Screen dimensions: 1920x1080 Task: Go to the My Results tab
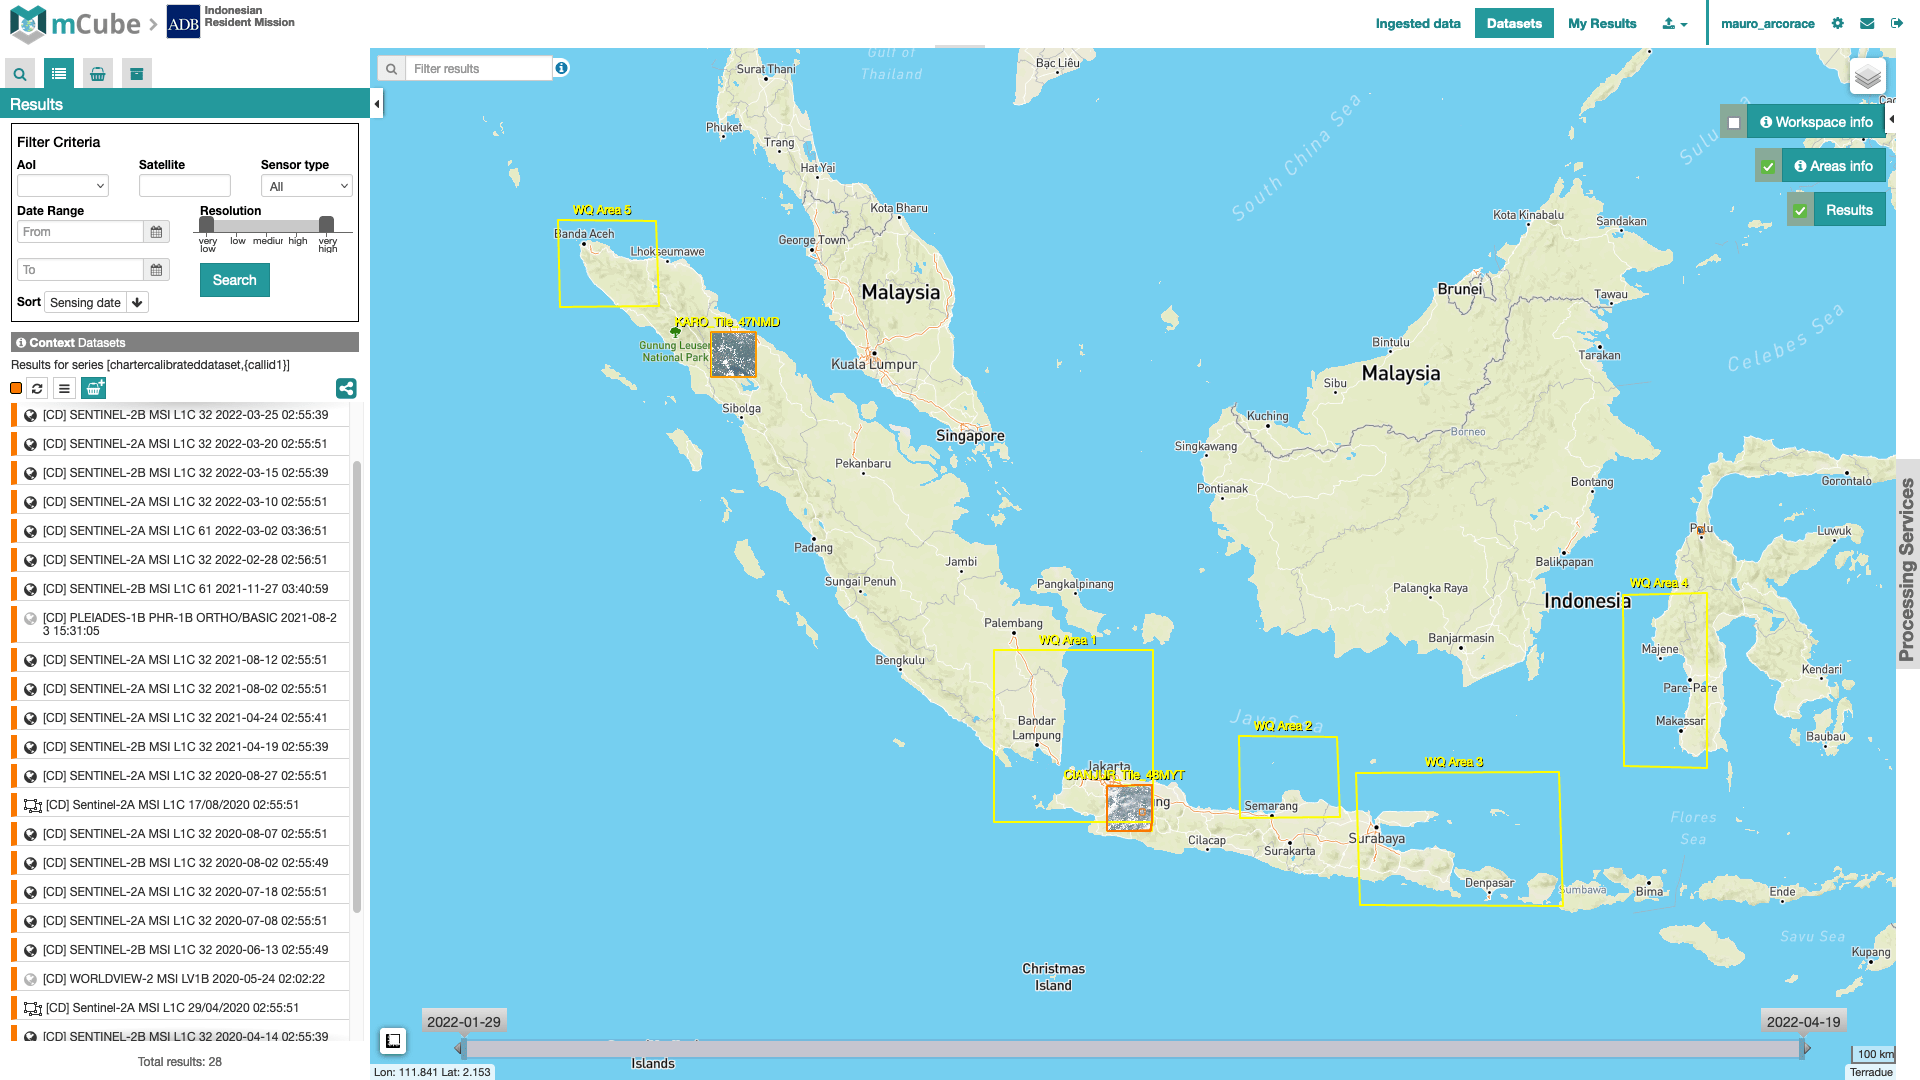coord(1601,24)
